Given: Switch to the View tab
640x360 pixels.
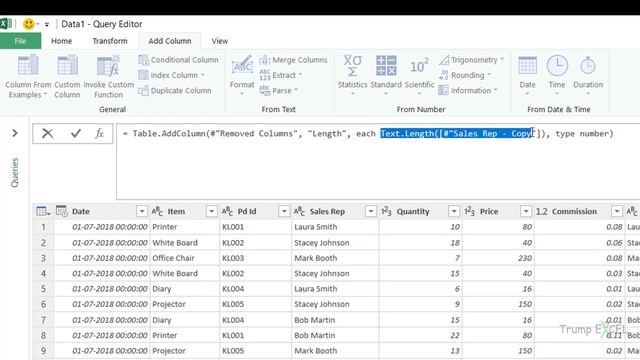Looking at the screenshot, I should coord(220,41).
